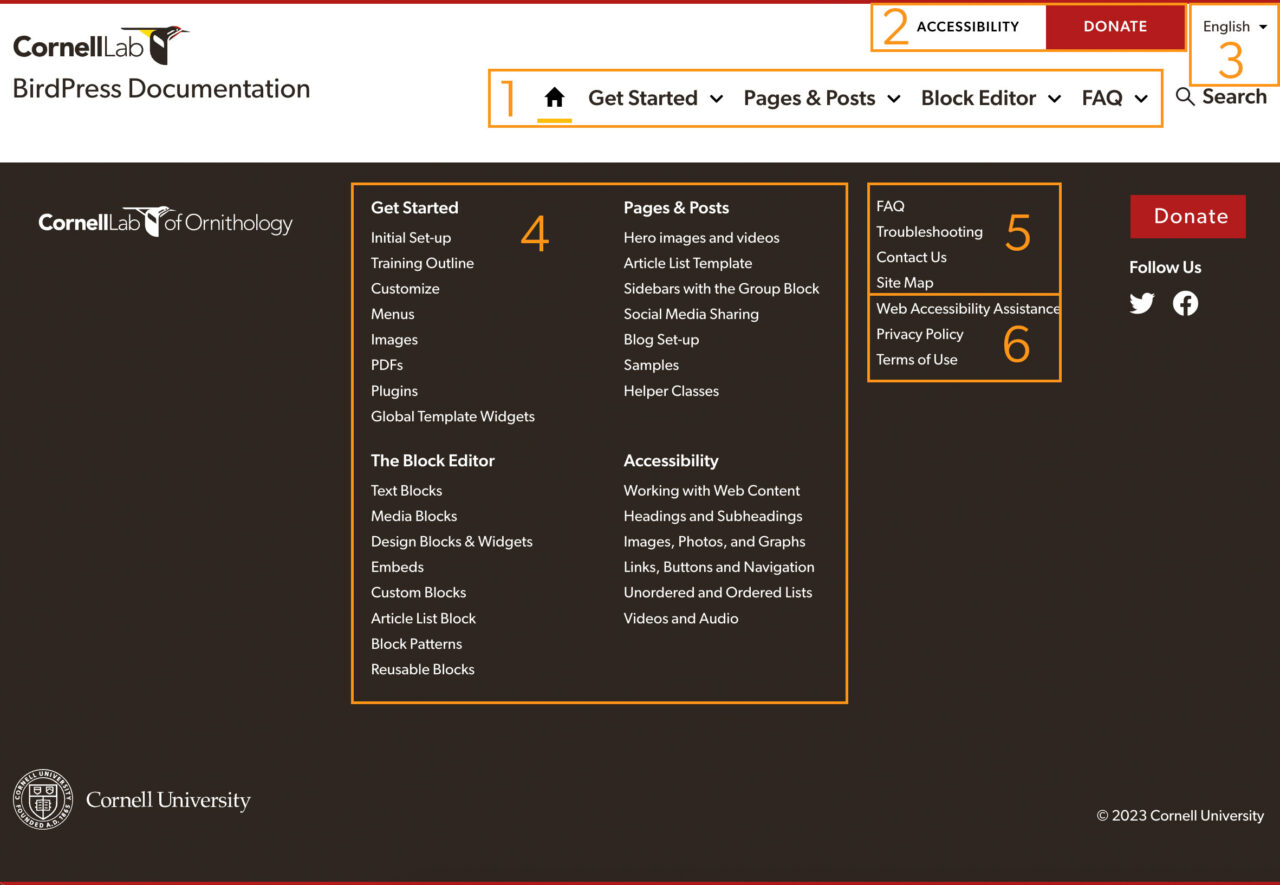The height and width of the screenshot is (885, 1280).
Task: Open the Twitter social link
Action: tap(1142, 303)
